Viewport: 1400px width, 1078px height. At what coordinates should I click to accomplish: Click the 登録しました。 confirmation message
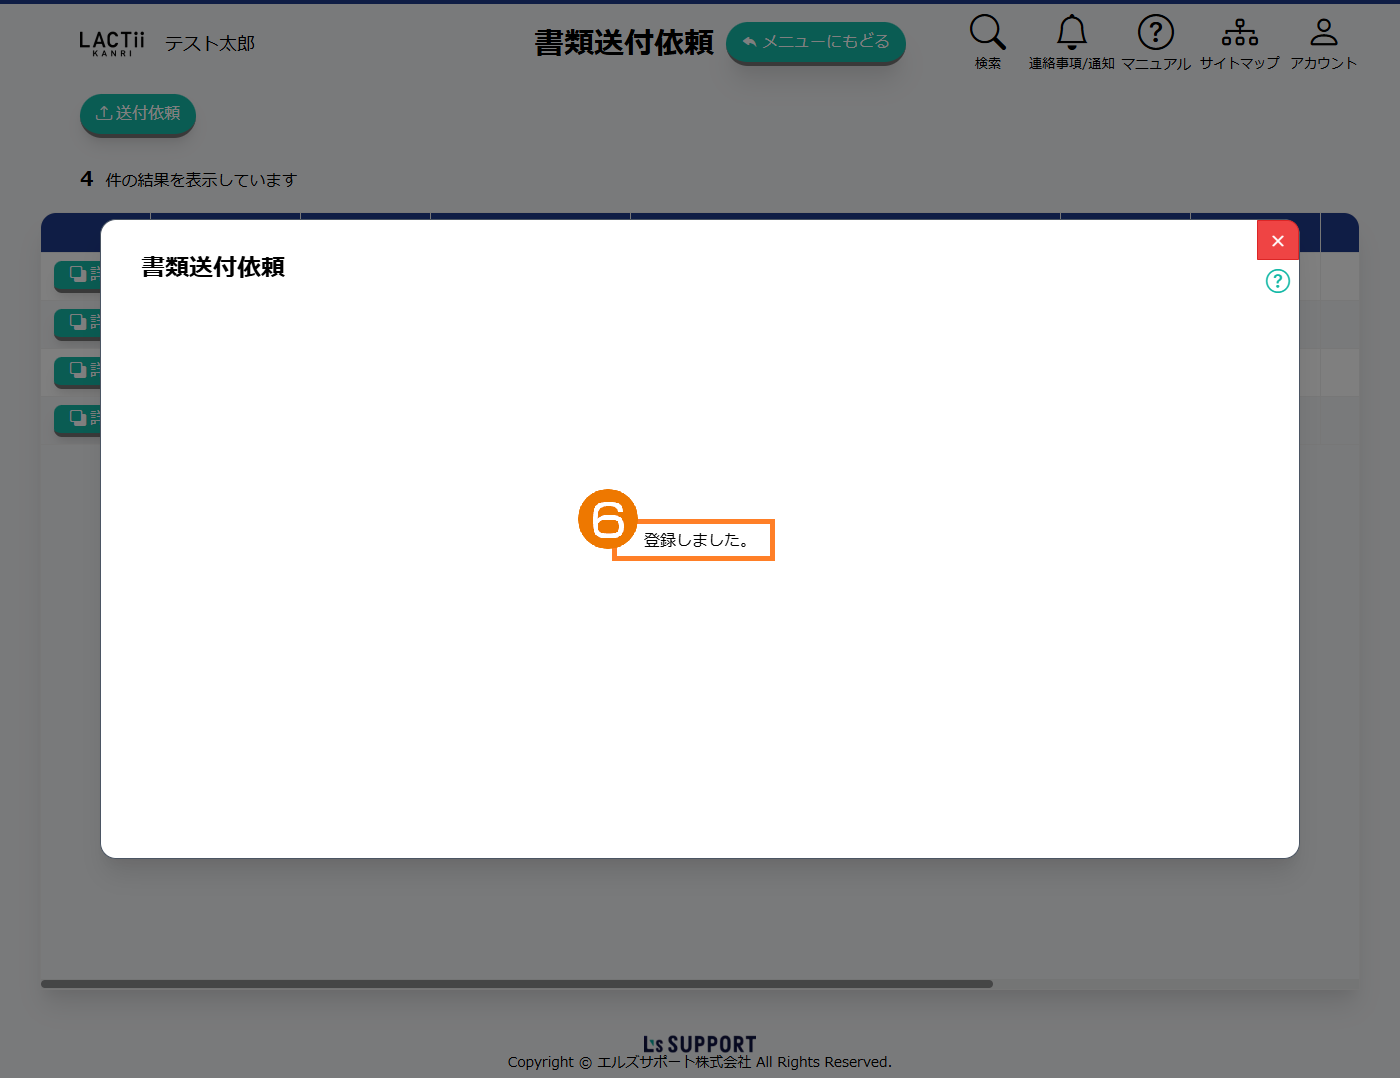point(696,540)
